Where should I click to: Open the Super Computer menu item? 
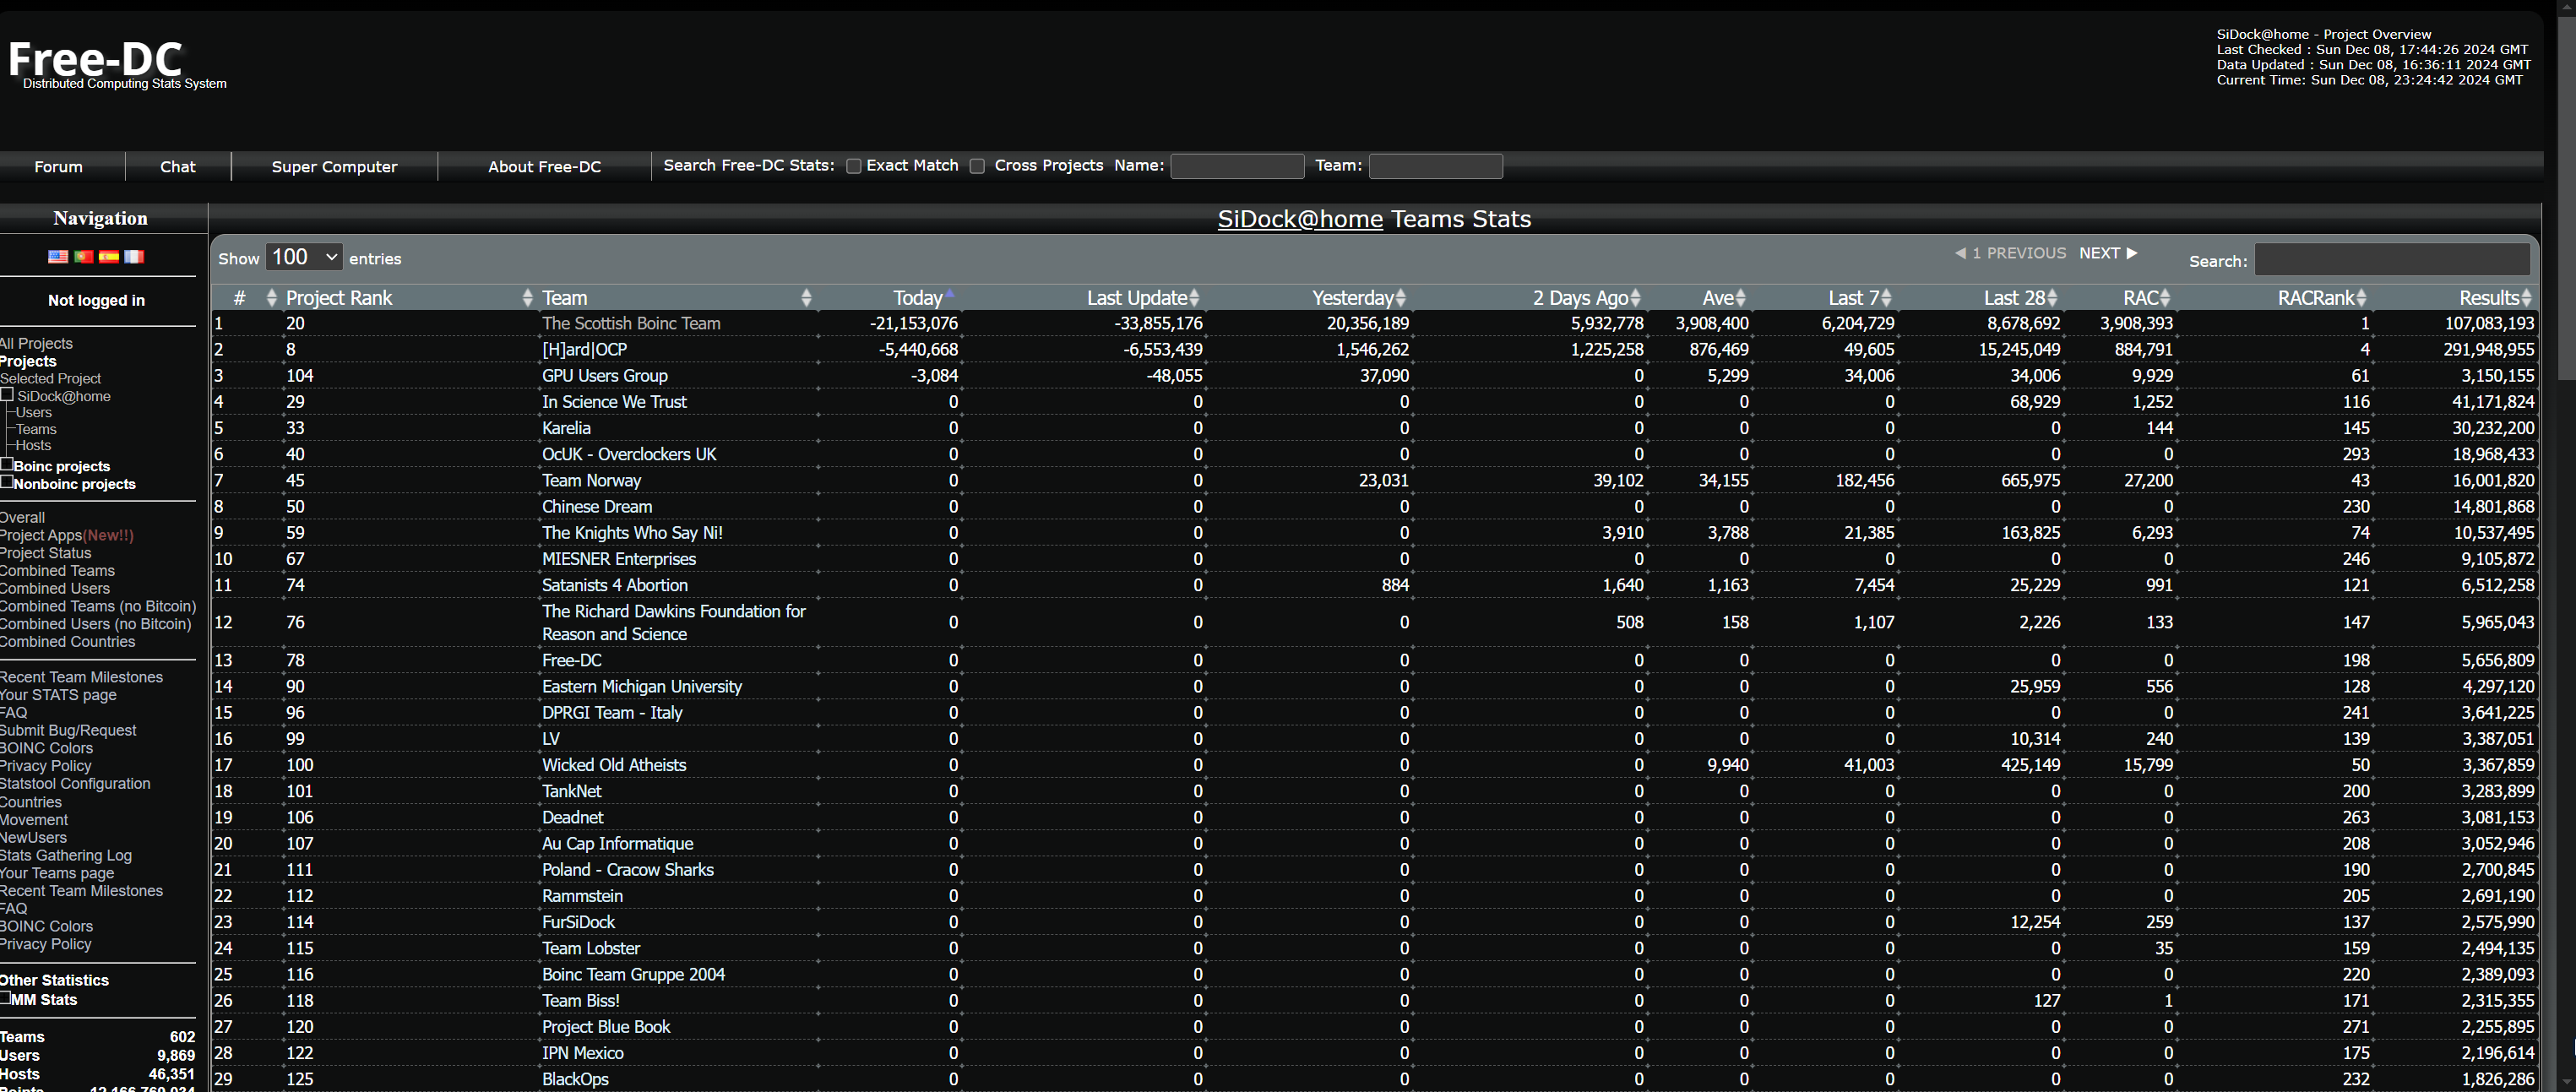click(x=334, y=167)
